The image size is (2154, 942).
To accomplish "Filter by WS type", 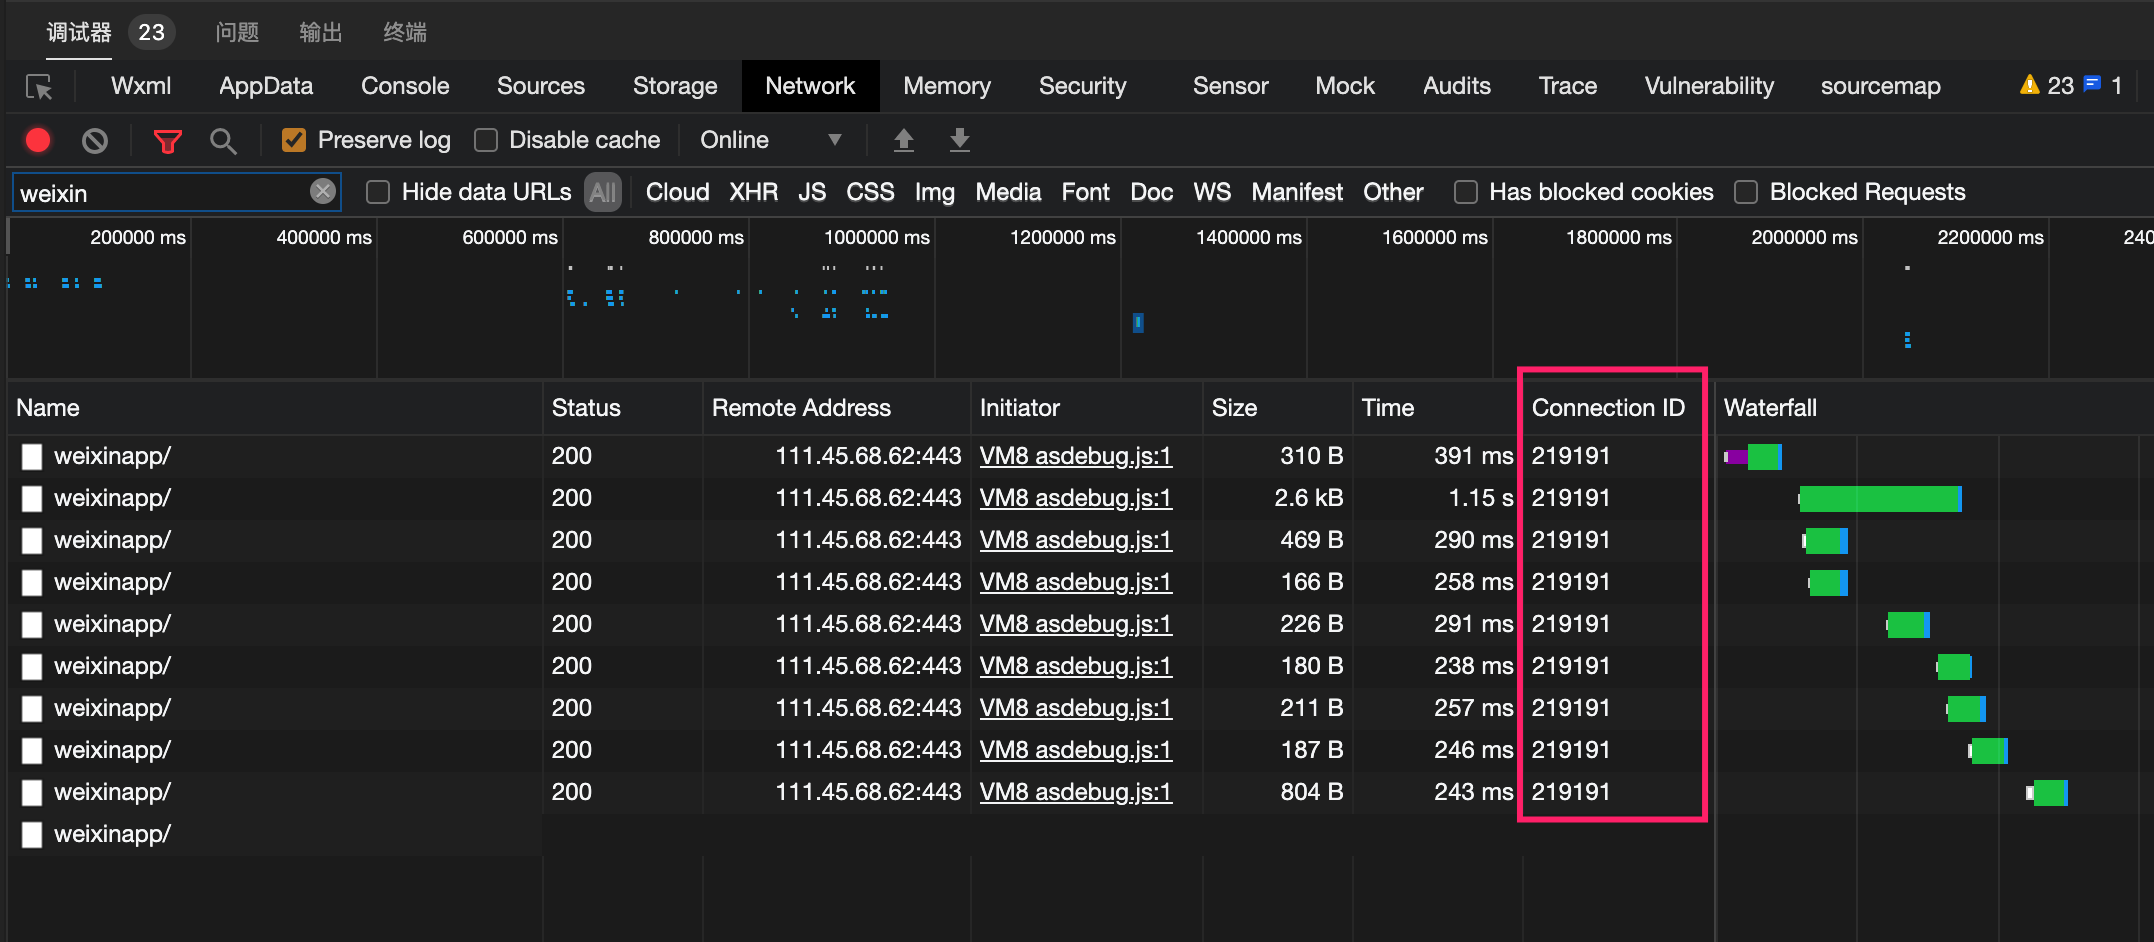I will click(1212, 192).
